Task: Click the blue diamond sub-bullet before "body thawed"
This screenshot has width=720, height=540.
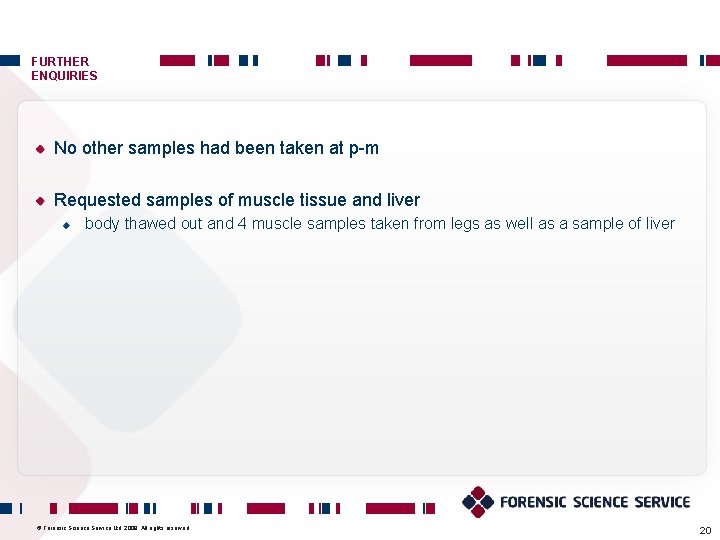Action: click(x=67, y=225)
